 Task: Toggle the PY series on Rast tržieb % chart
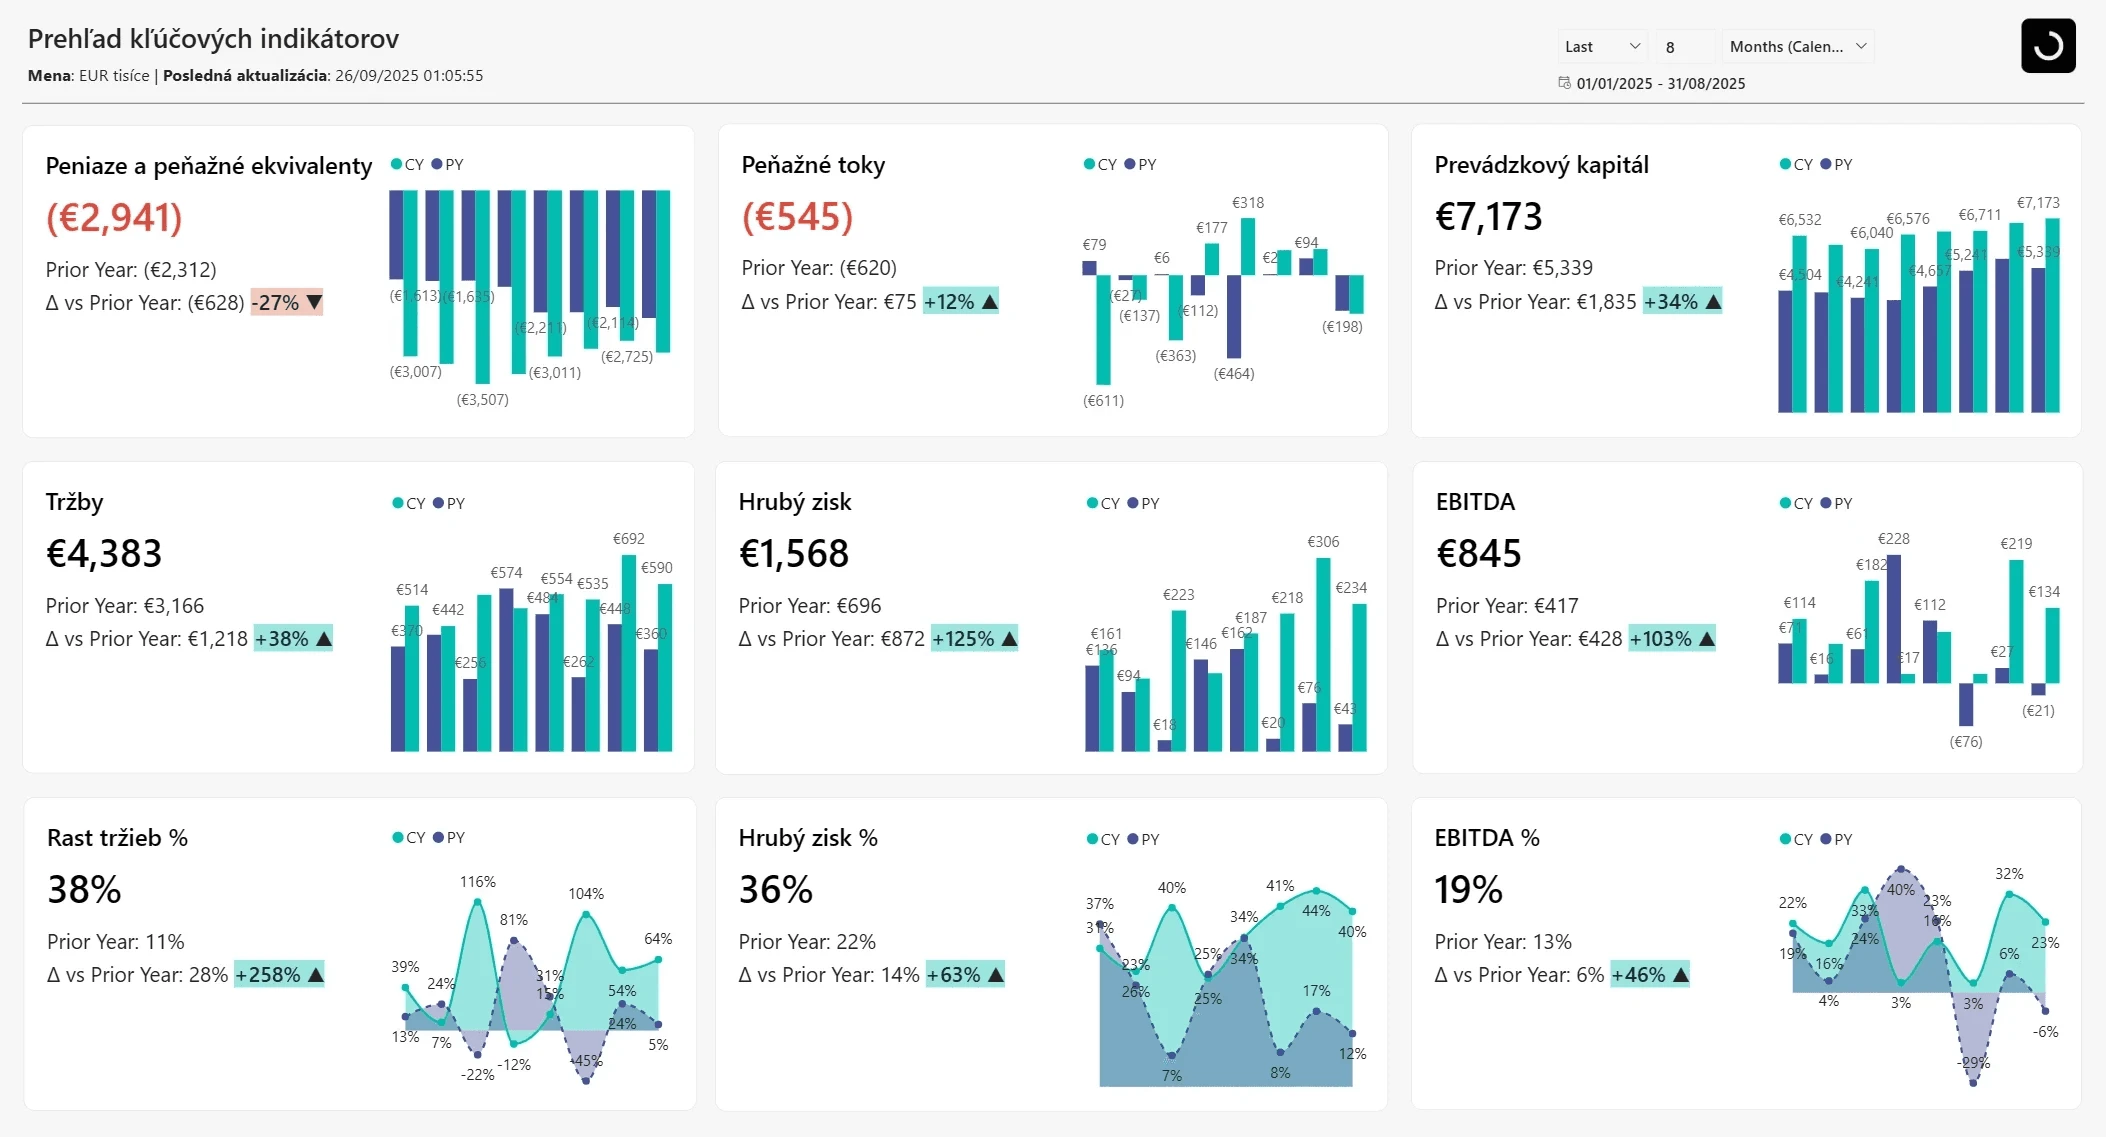(x=439, y=837)
